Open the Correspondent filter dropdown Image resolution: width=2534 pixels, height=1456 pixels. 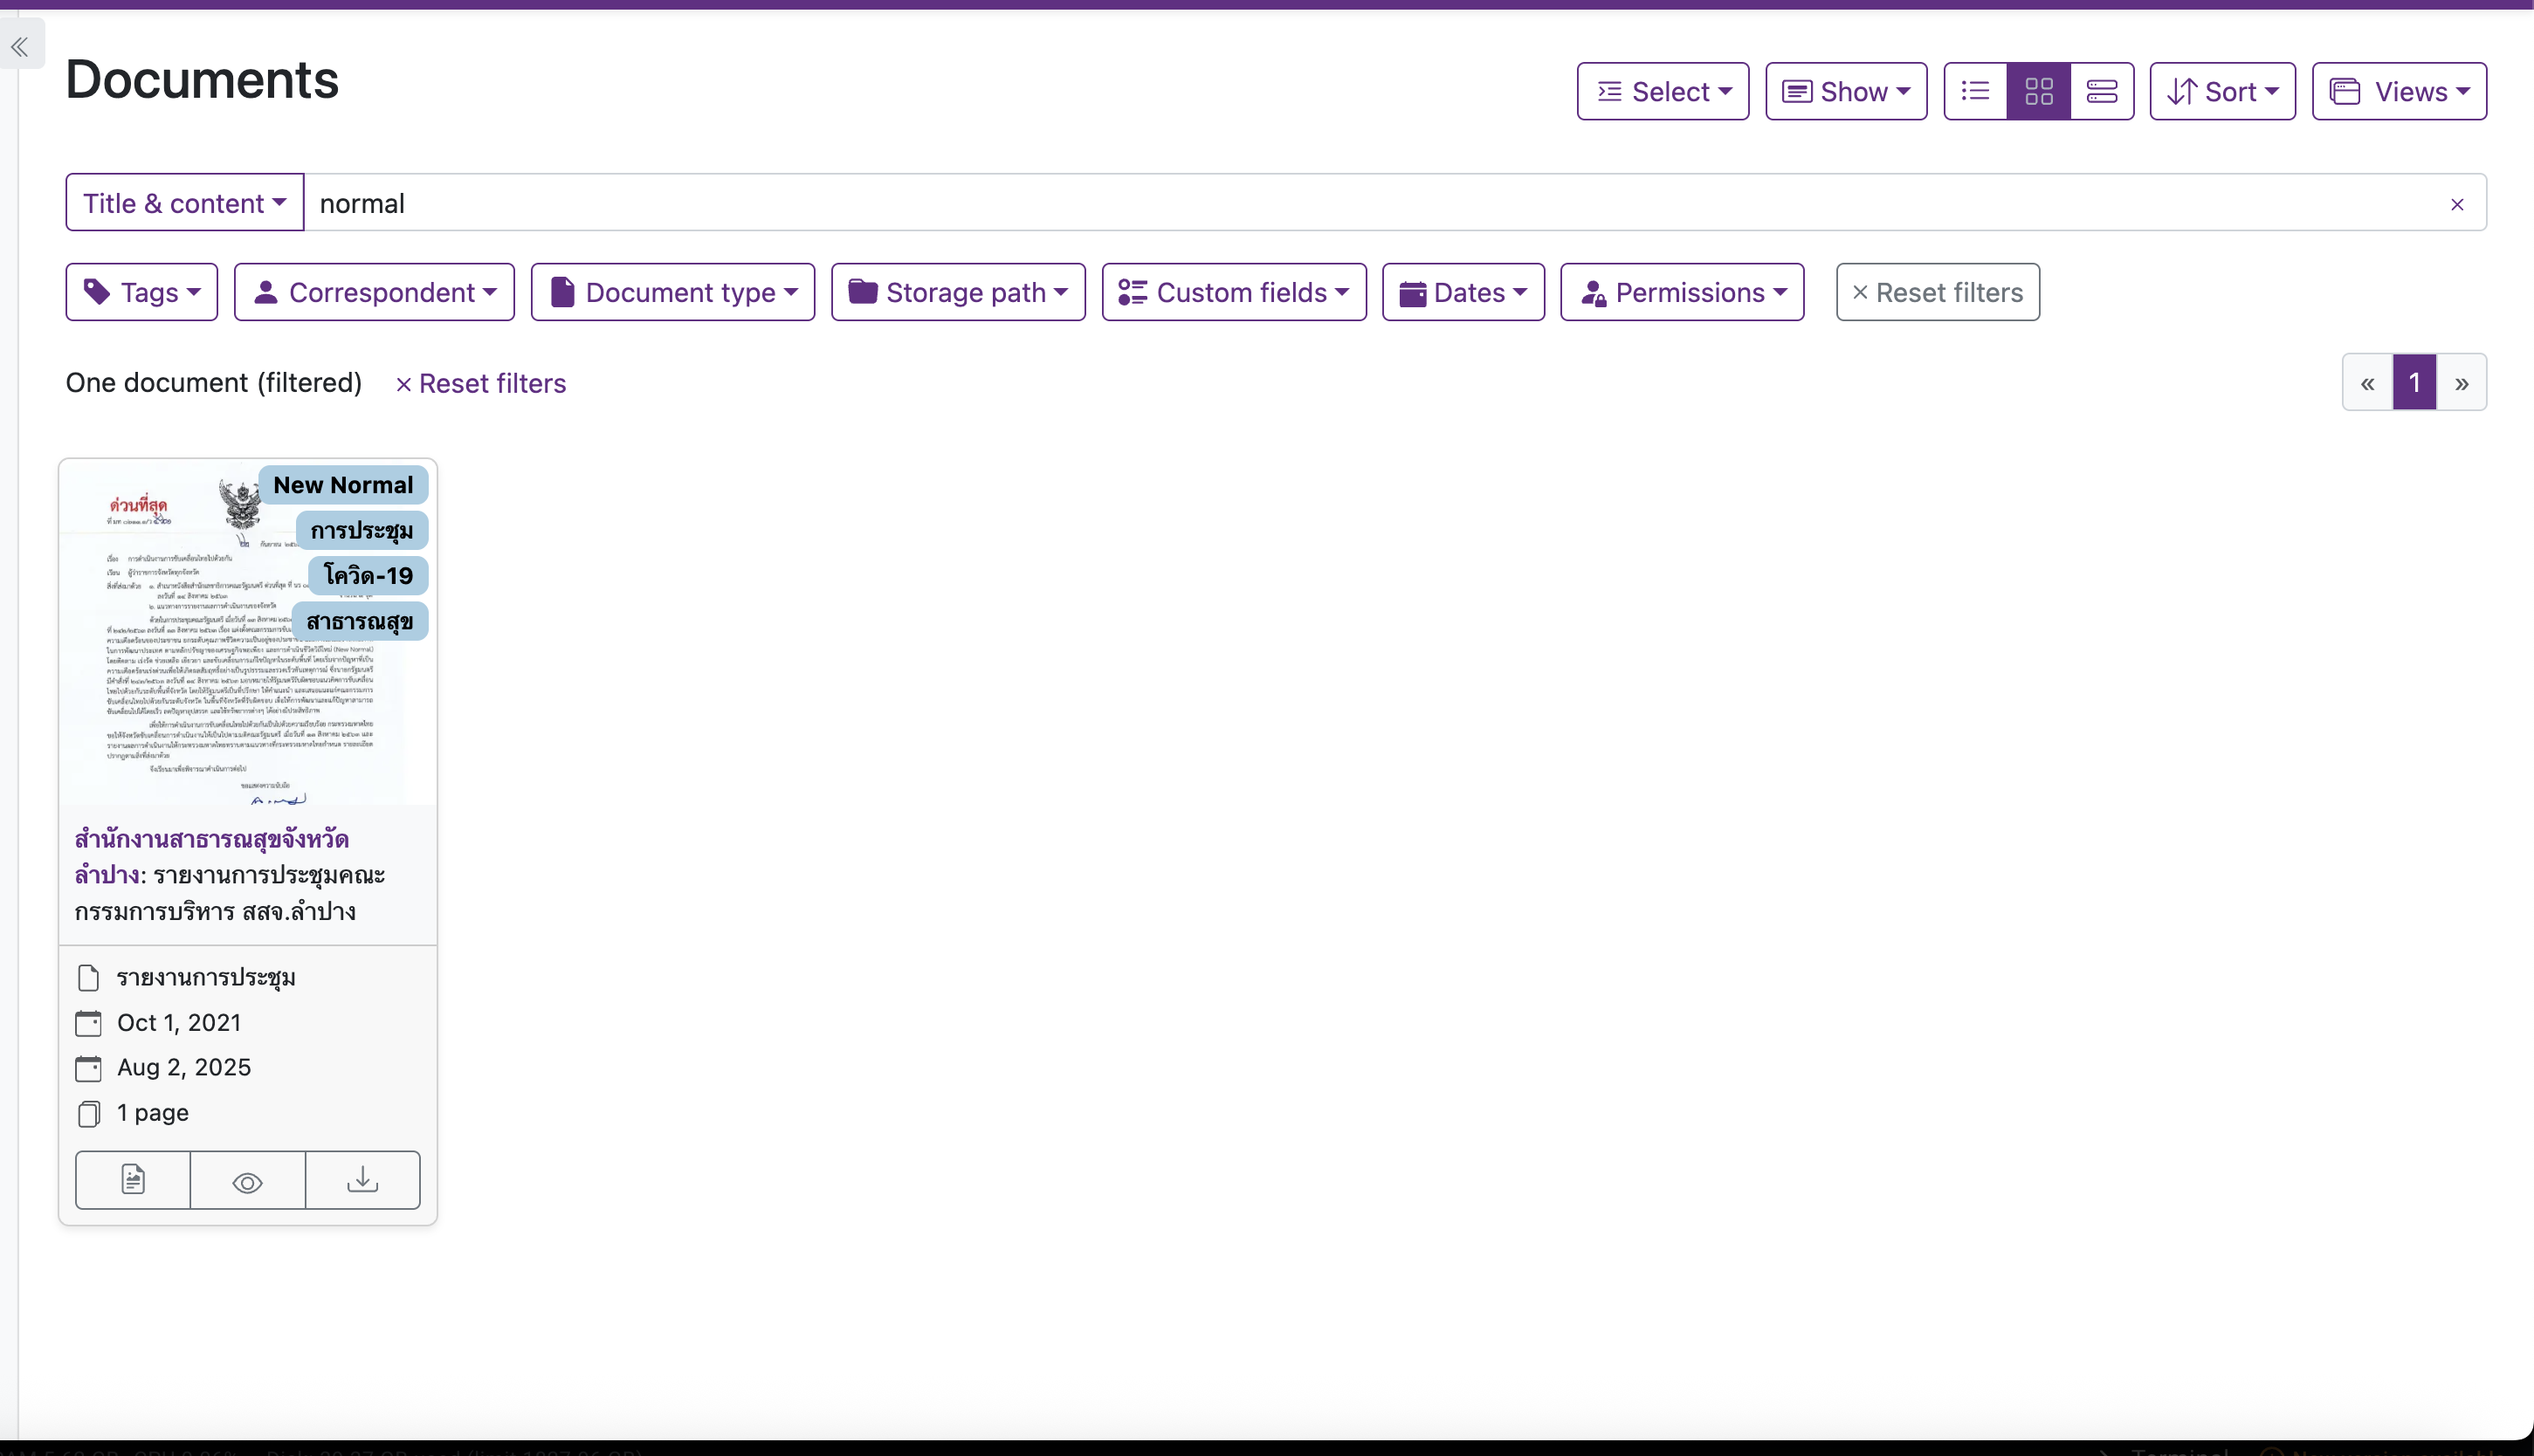point(374,292)
